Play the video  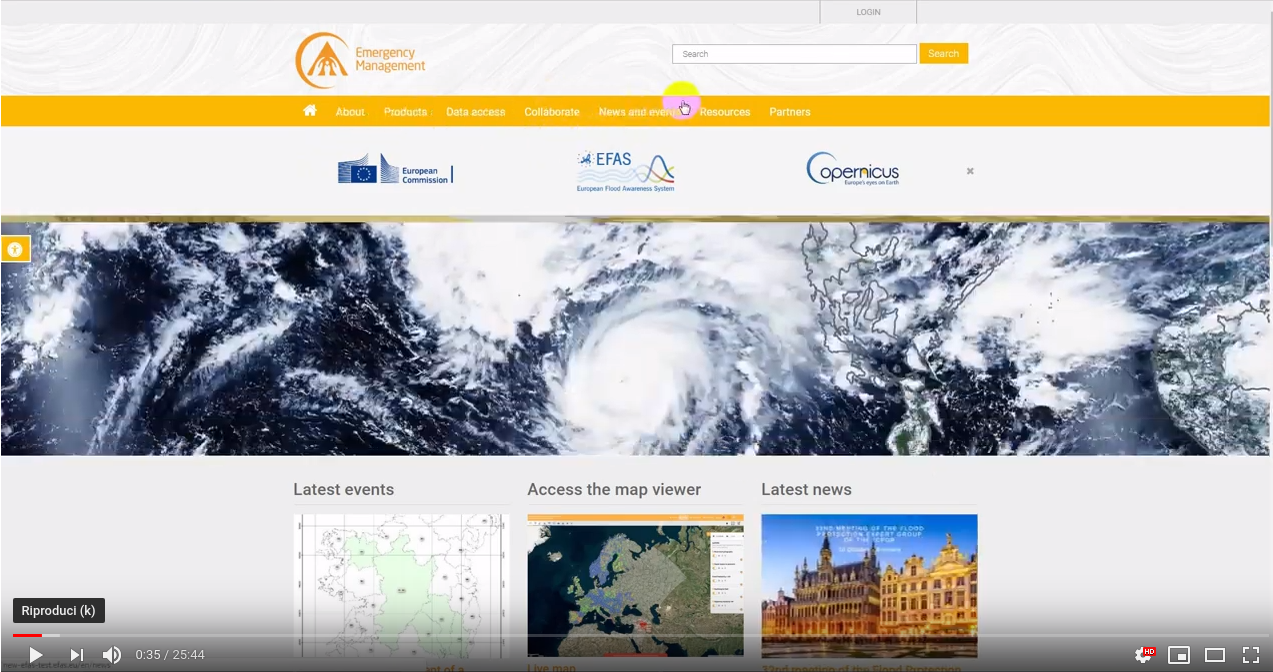[35, 655]
